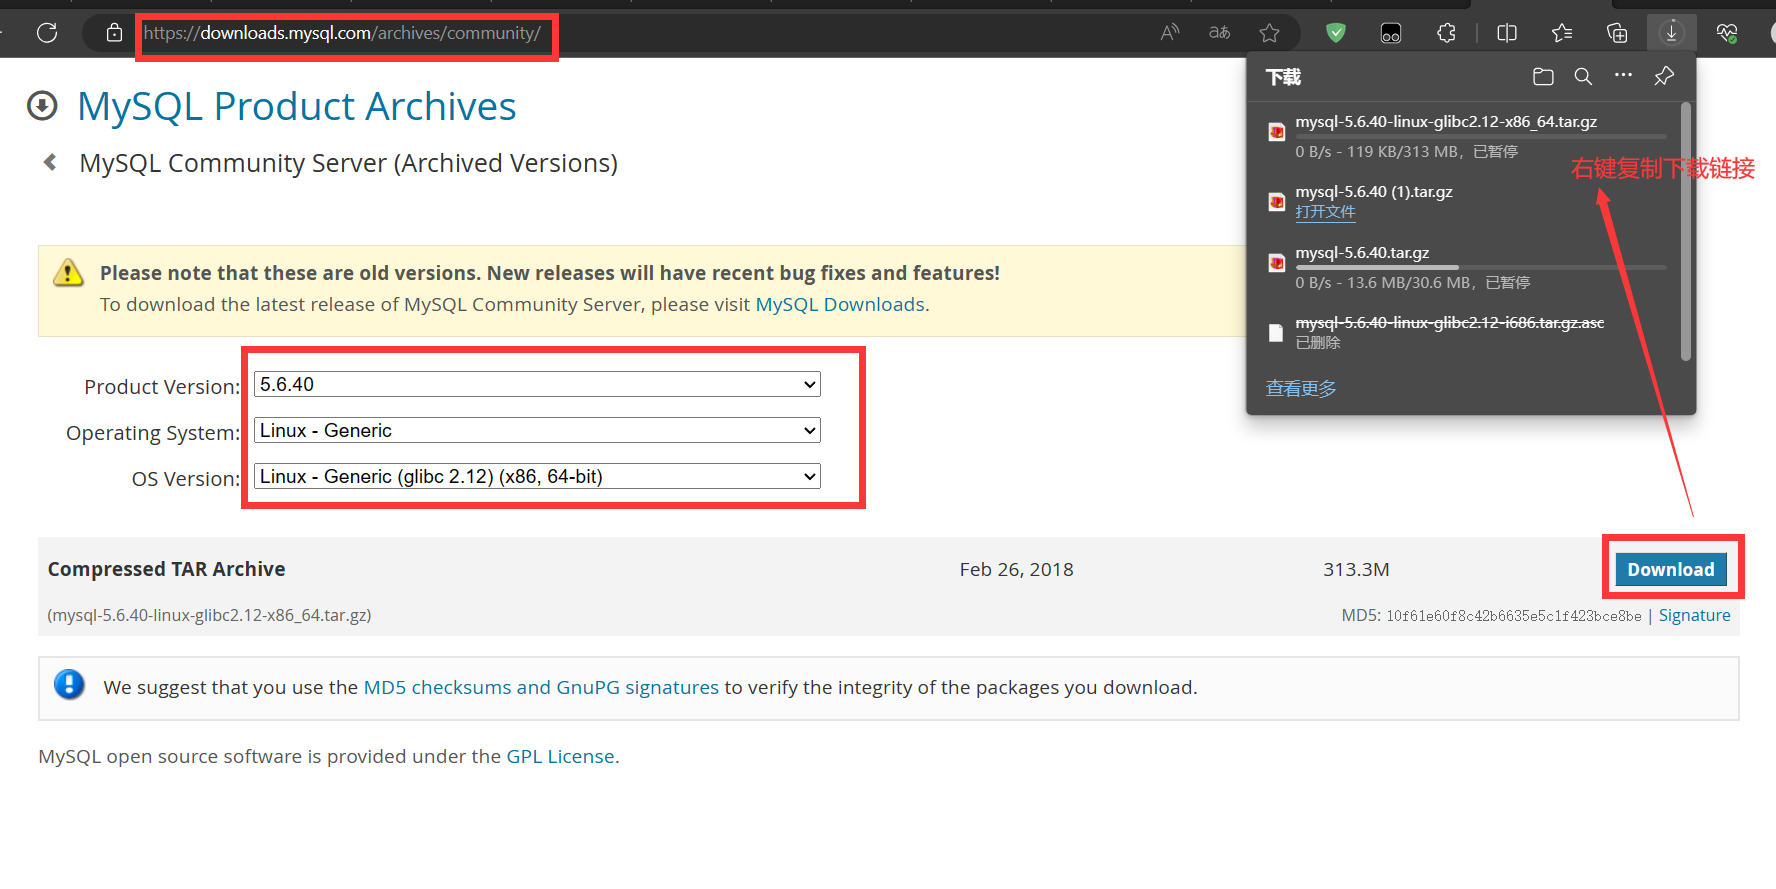Click the Feb 26, 2018 date
This screenshot has width=1776, height=889.
[1016, 569]
